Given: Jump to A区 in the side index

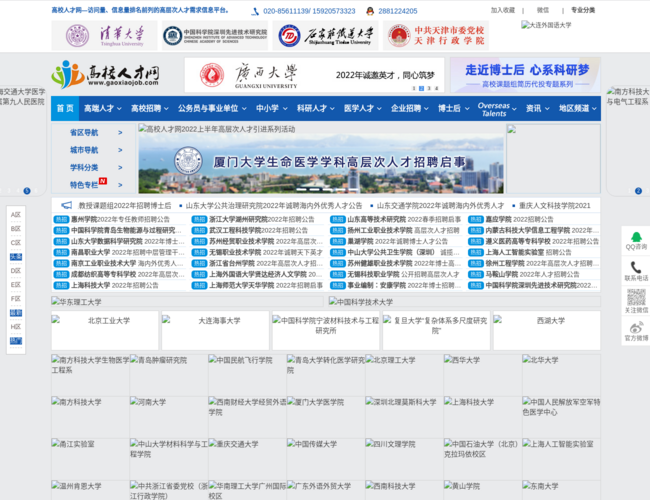Looking at the screenshot, I should (x=16, y=215).
